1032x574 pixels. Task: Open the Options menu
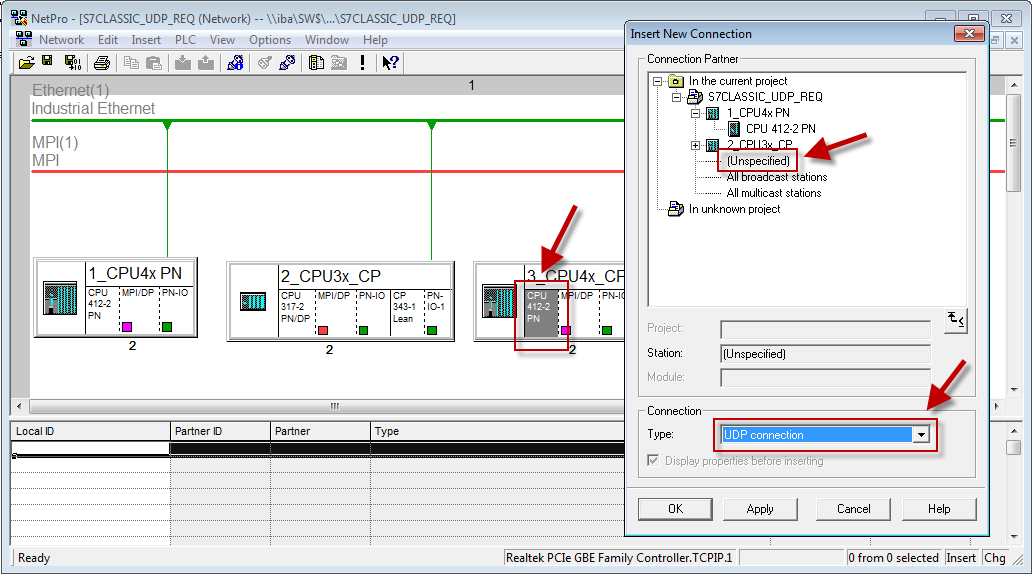pos(270,40)
